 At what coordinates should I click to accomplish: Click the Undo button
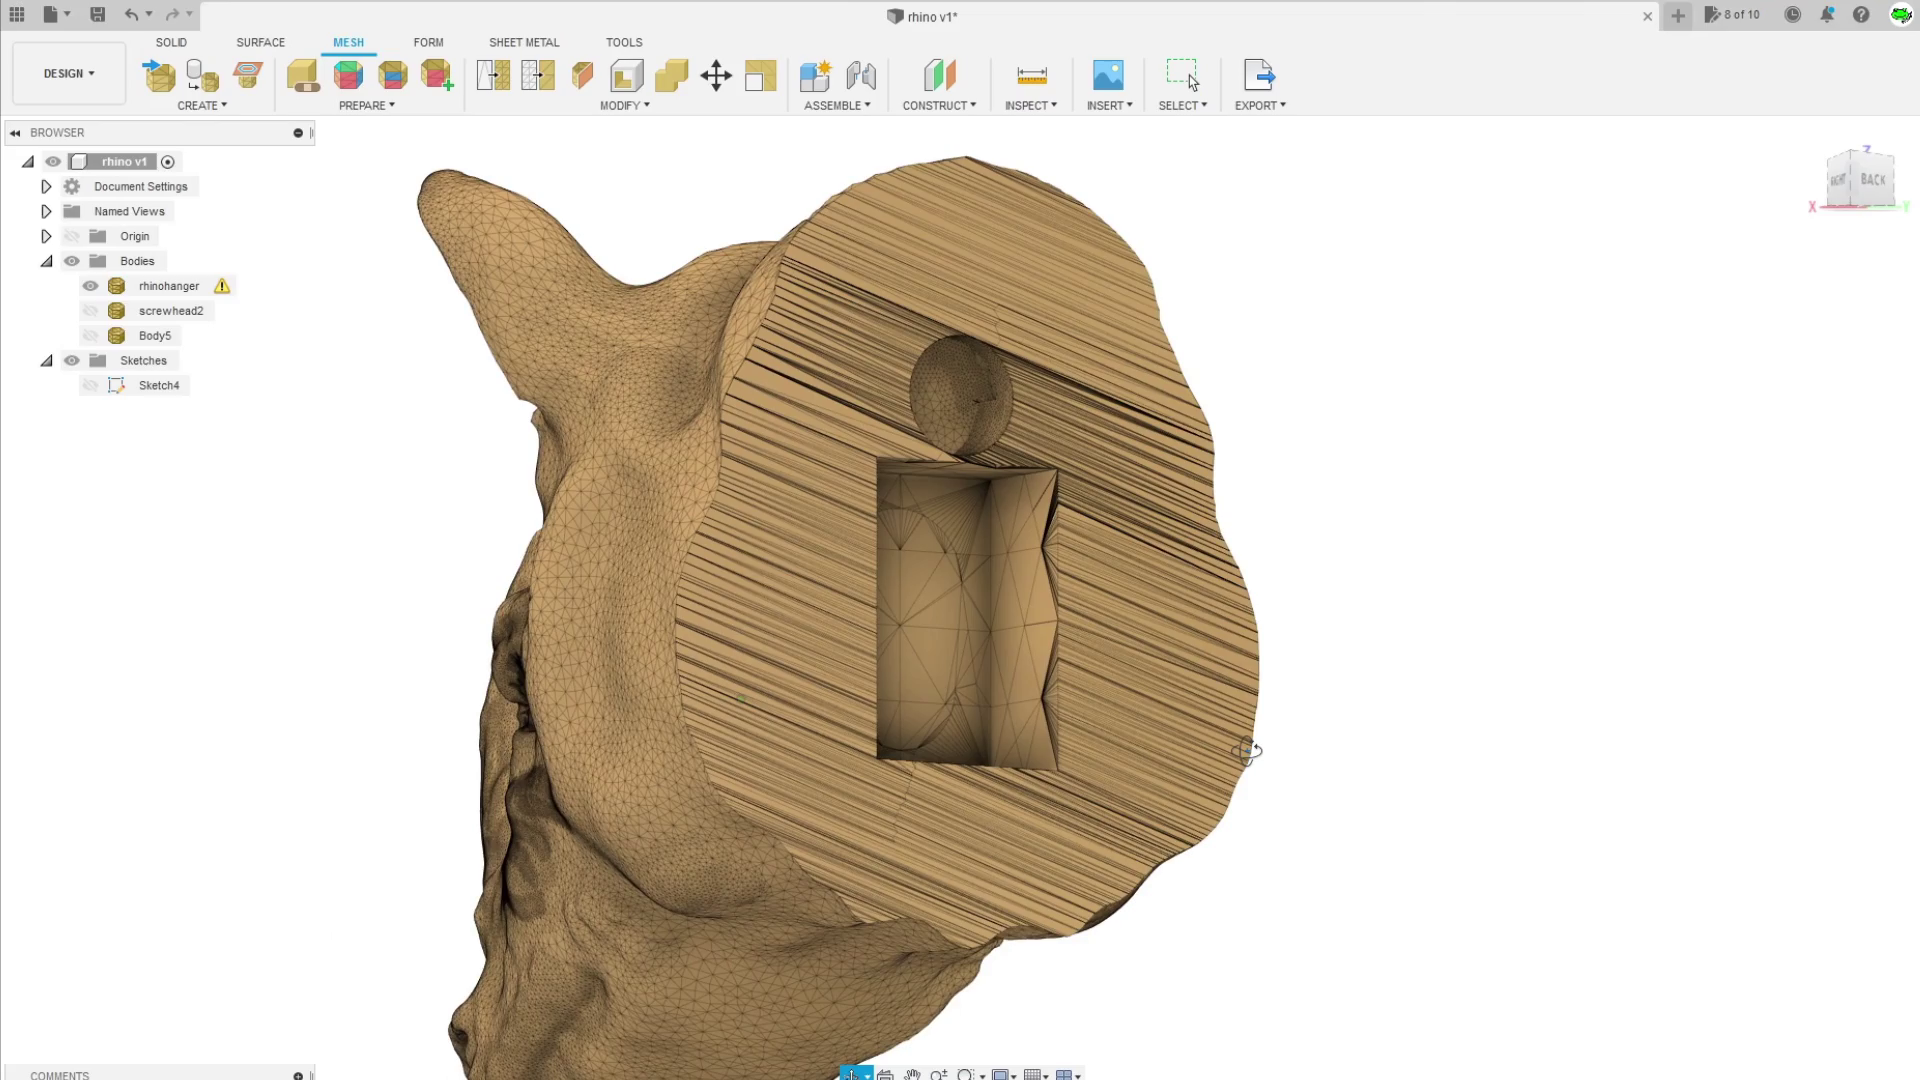click(x=131, y=14)
